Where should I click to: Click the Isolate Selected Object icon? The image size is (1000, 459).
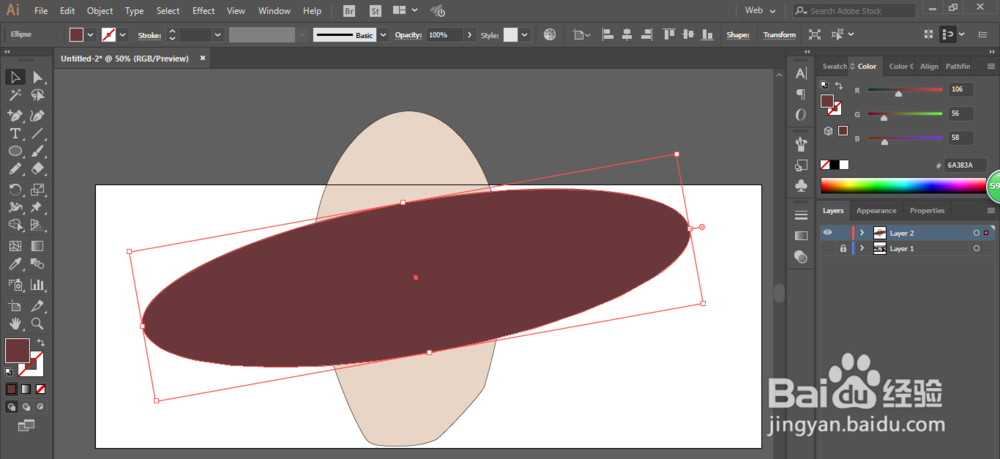coord(814,35)
